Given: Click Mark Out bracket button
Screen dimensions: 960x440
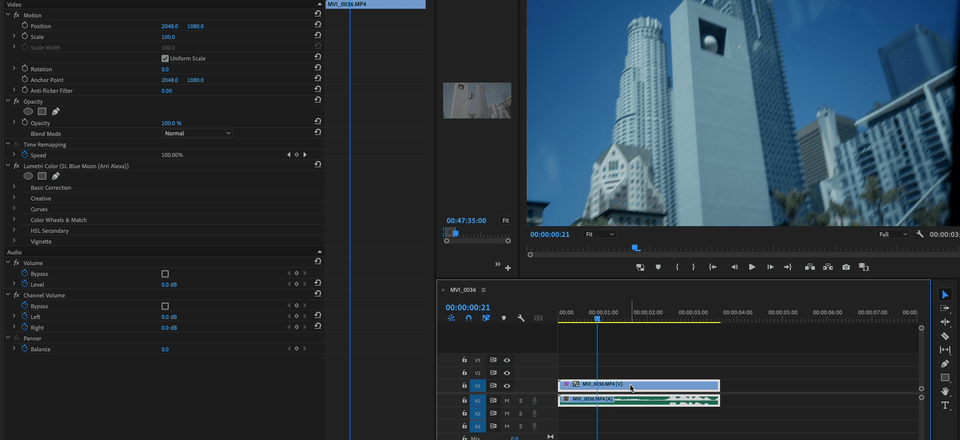Looking at the screenshot, I should tap(694, 267).
